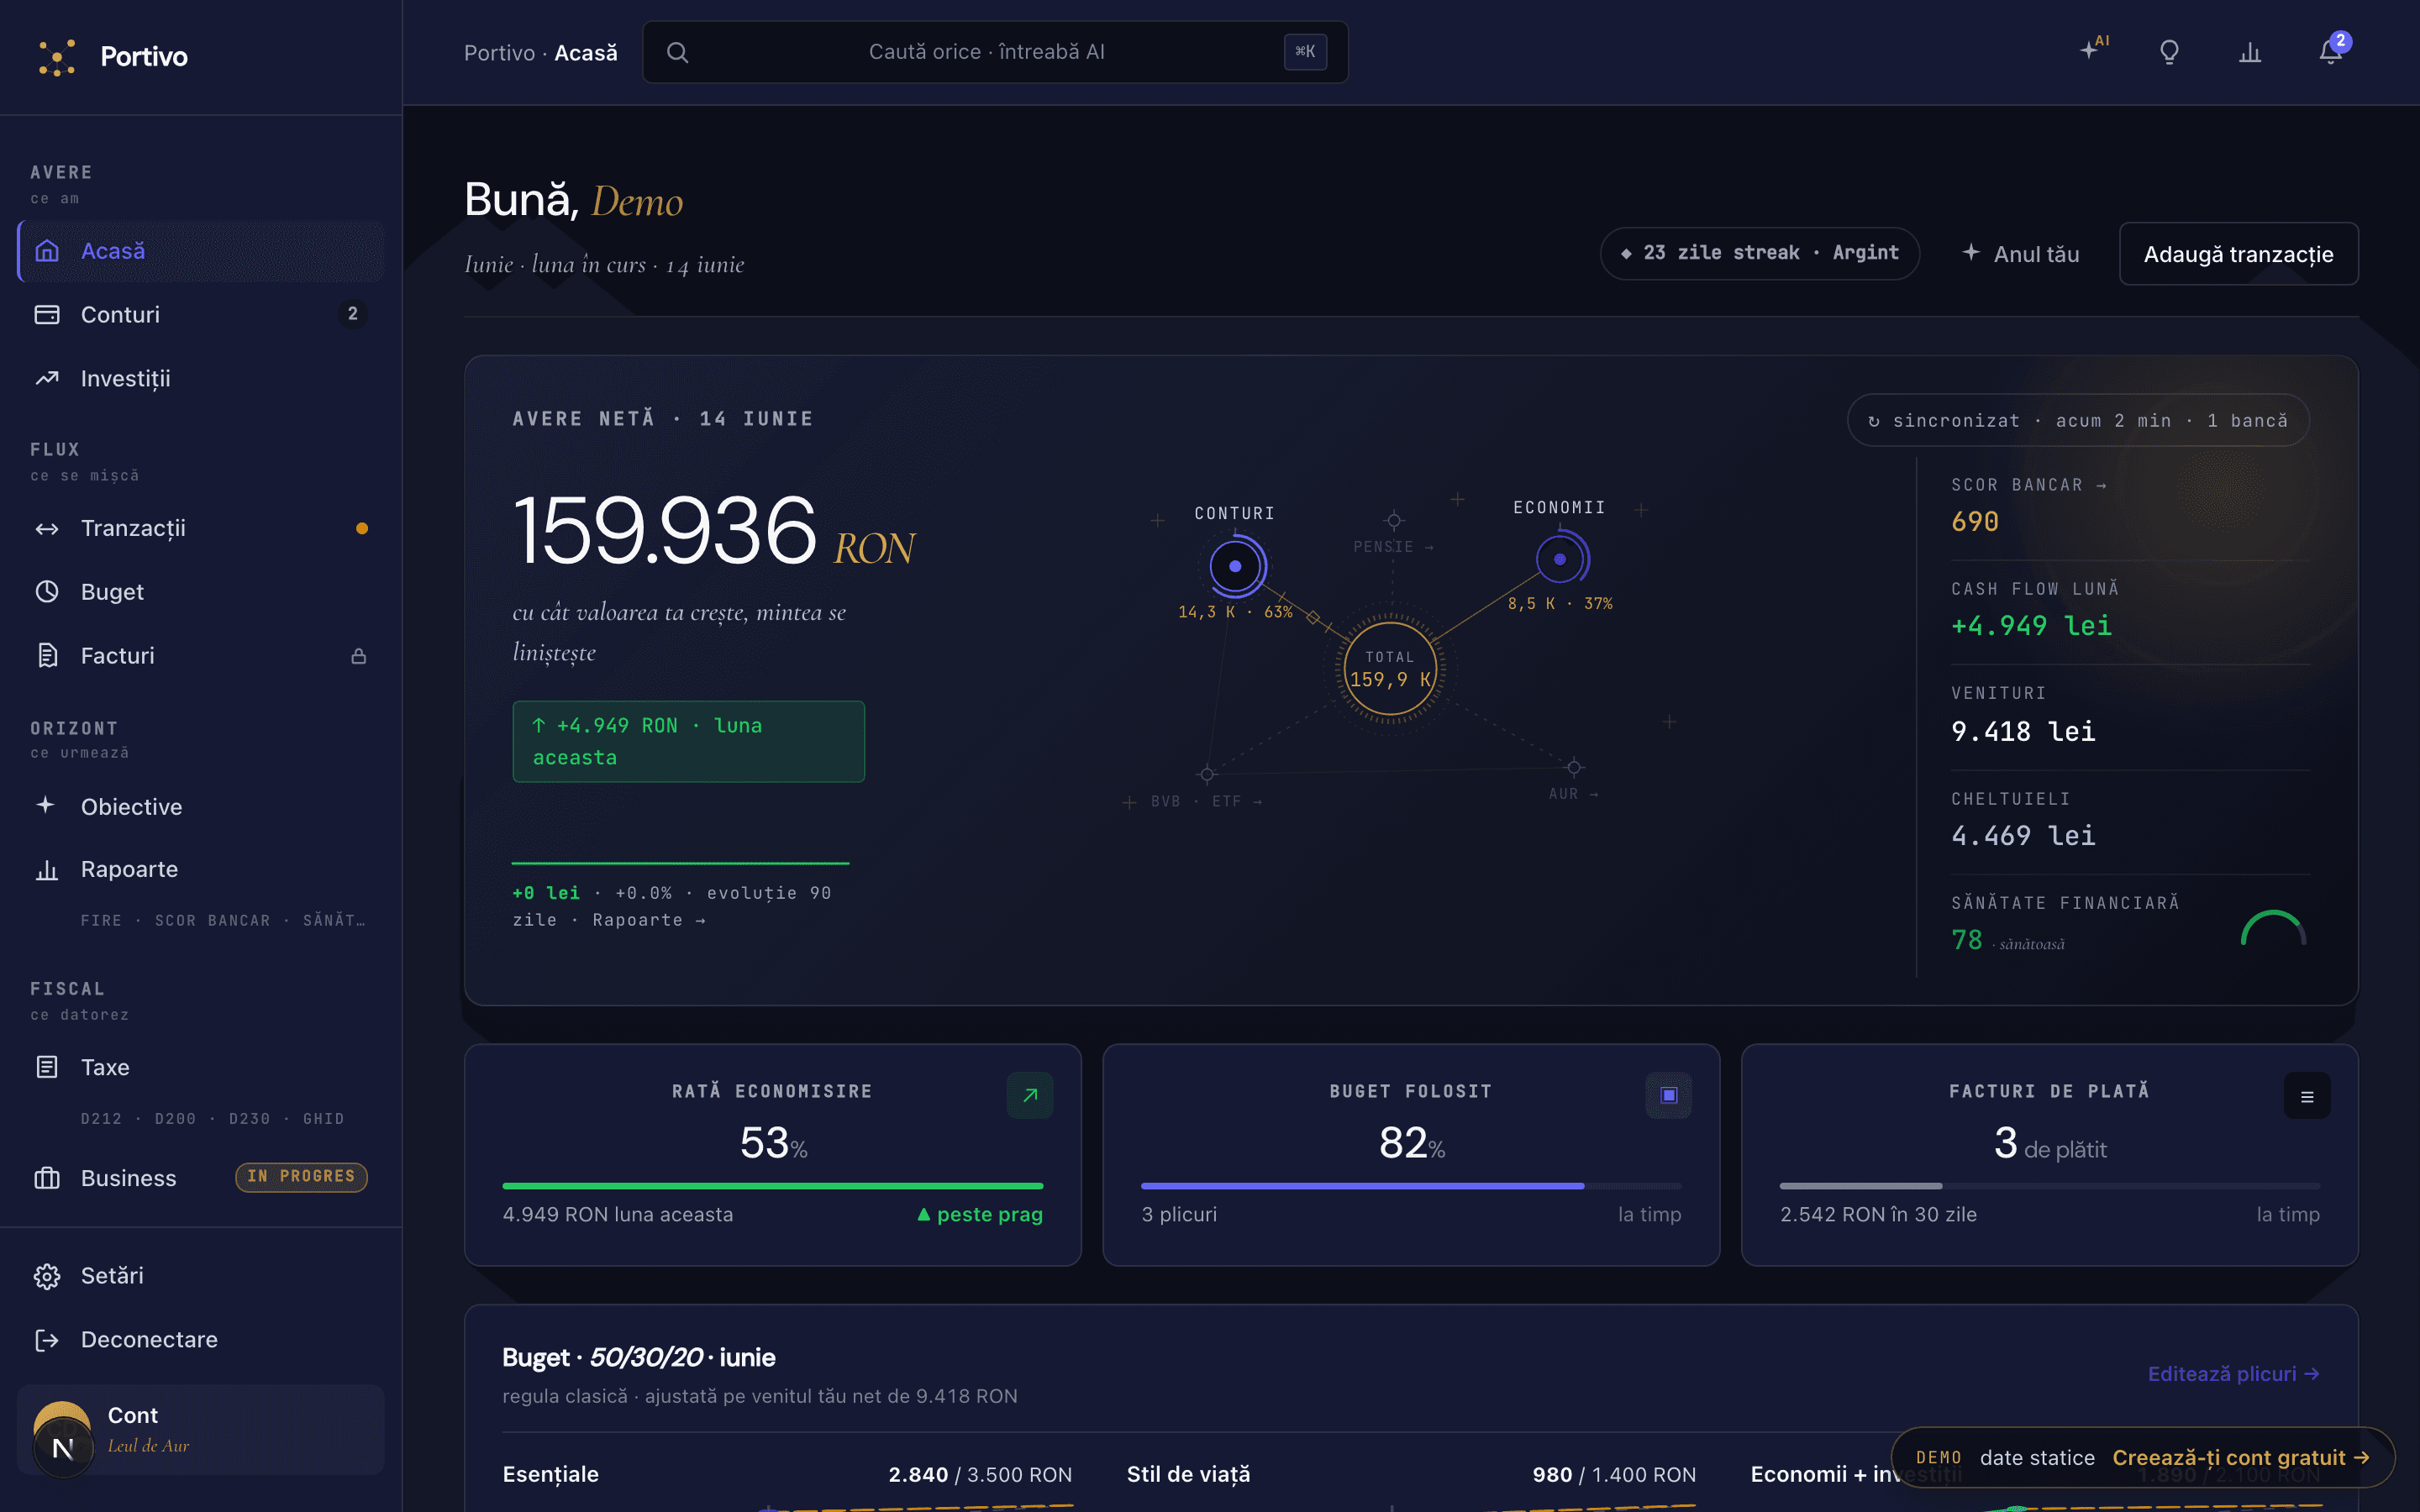
Task: Follow the Editează plicuri link
Action: point(2233,1374)
